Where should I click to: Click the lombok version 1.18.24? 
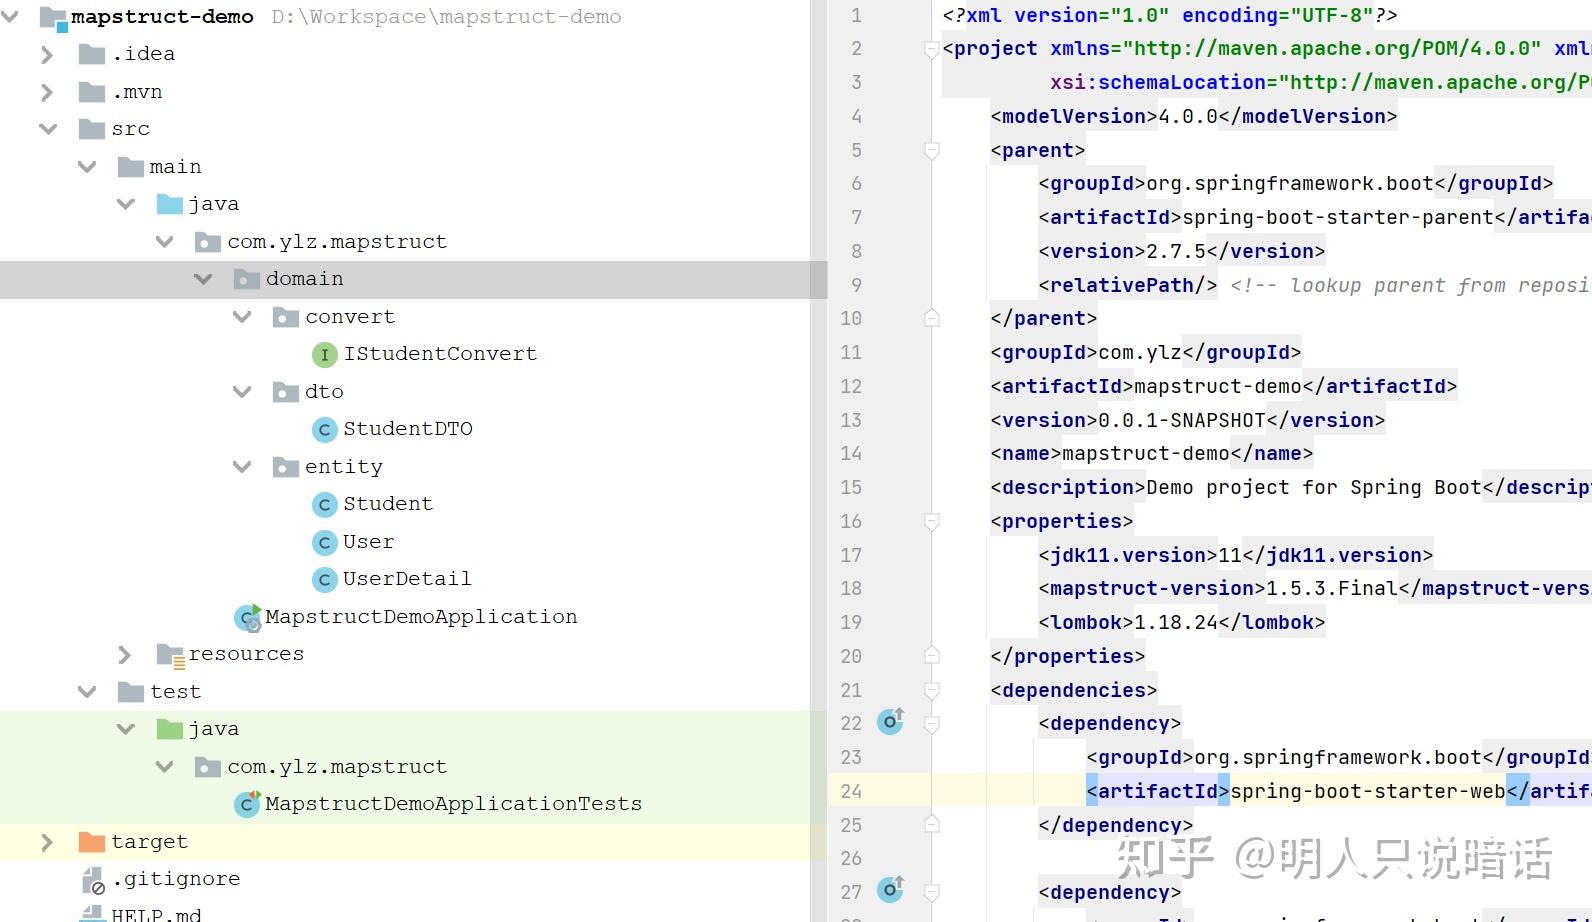(x=1175, y=622)
